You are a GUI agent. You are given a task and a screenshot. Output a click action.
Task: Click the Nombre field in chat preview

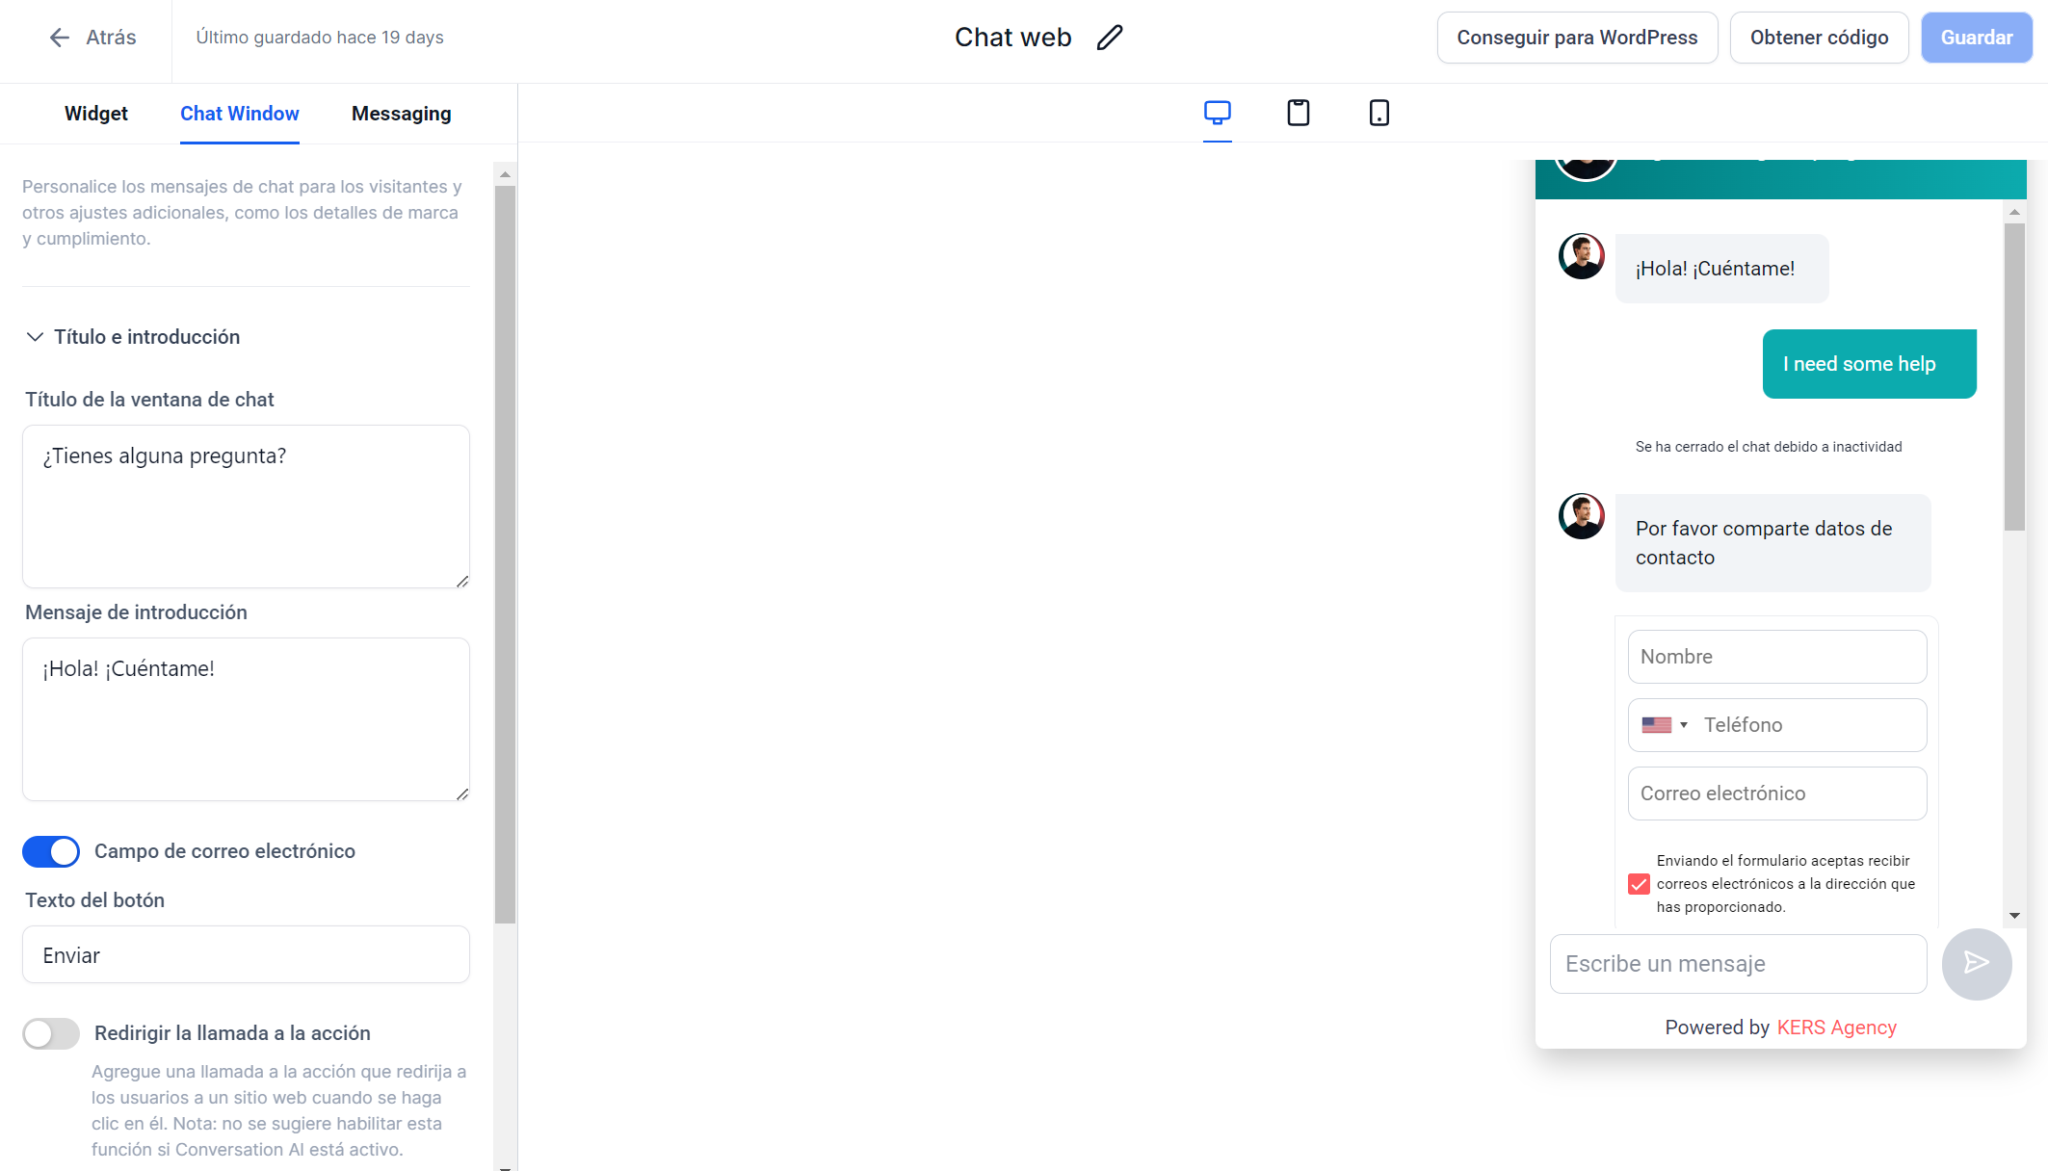(x=1777, y=656)
